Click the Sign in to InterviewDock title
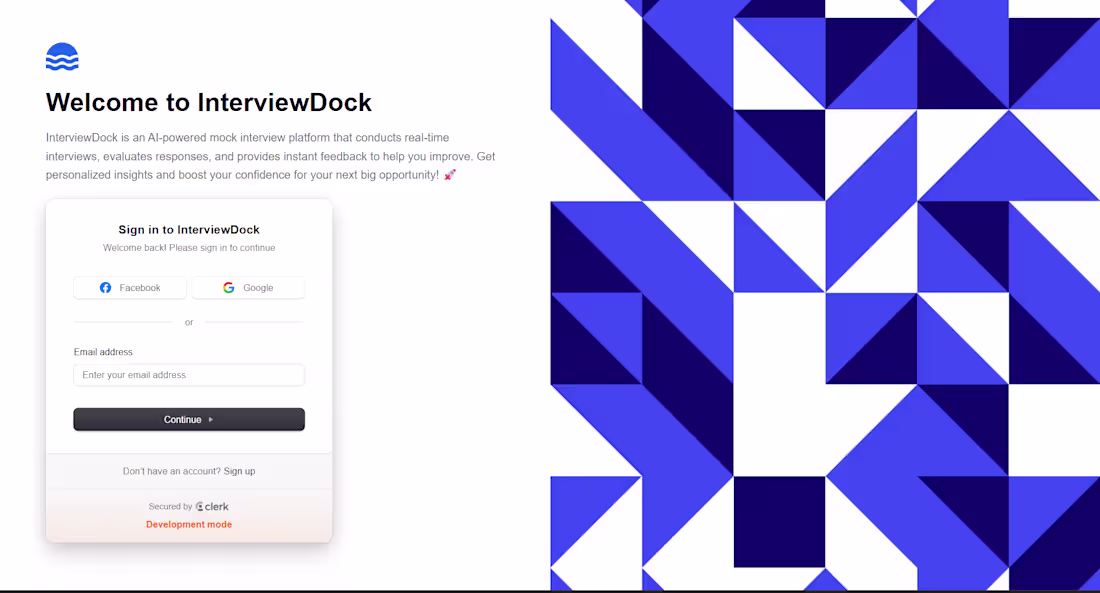The width and height of the screenshot is (1100, 593). (189, 229)
